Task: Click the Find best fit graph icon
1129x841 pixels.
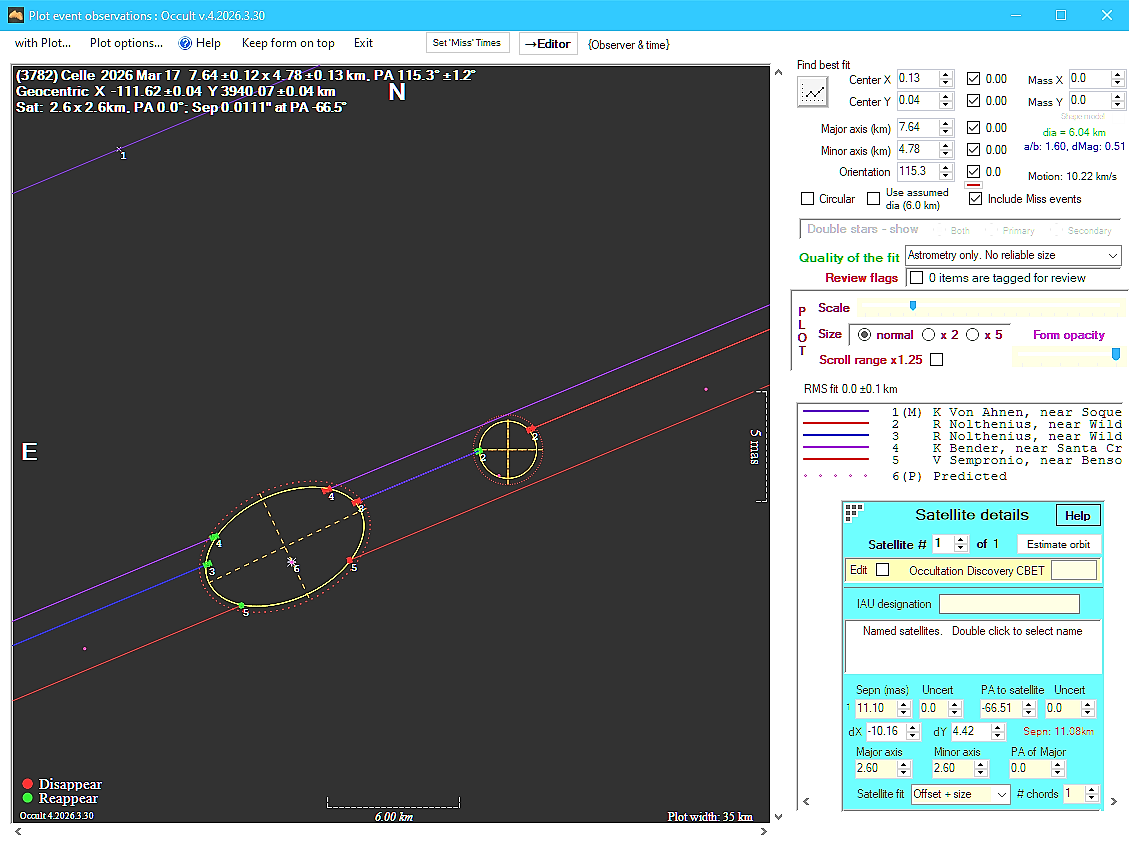Action: click(x=812, y=92)
